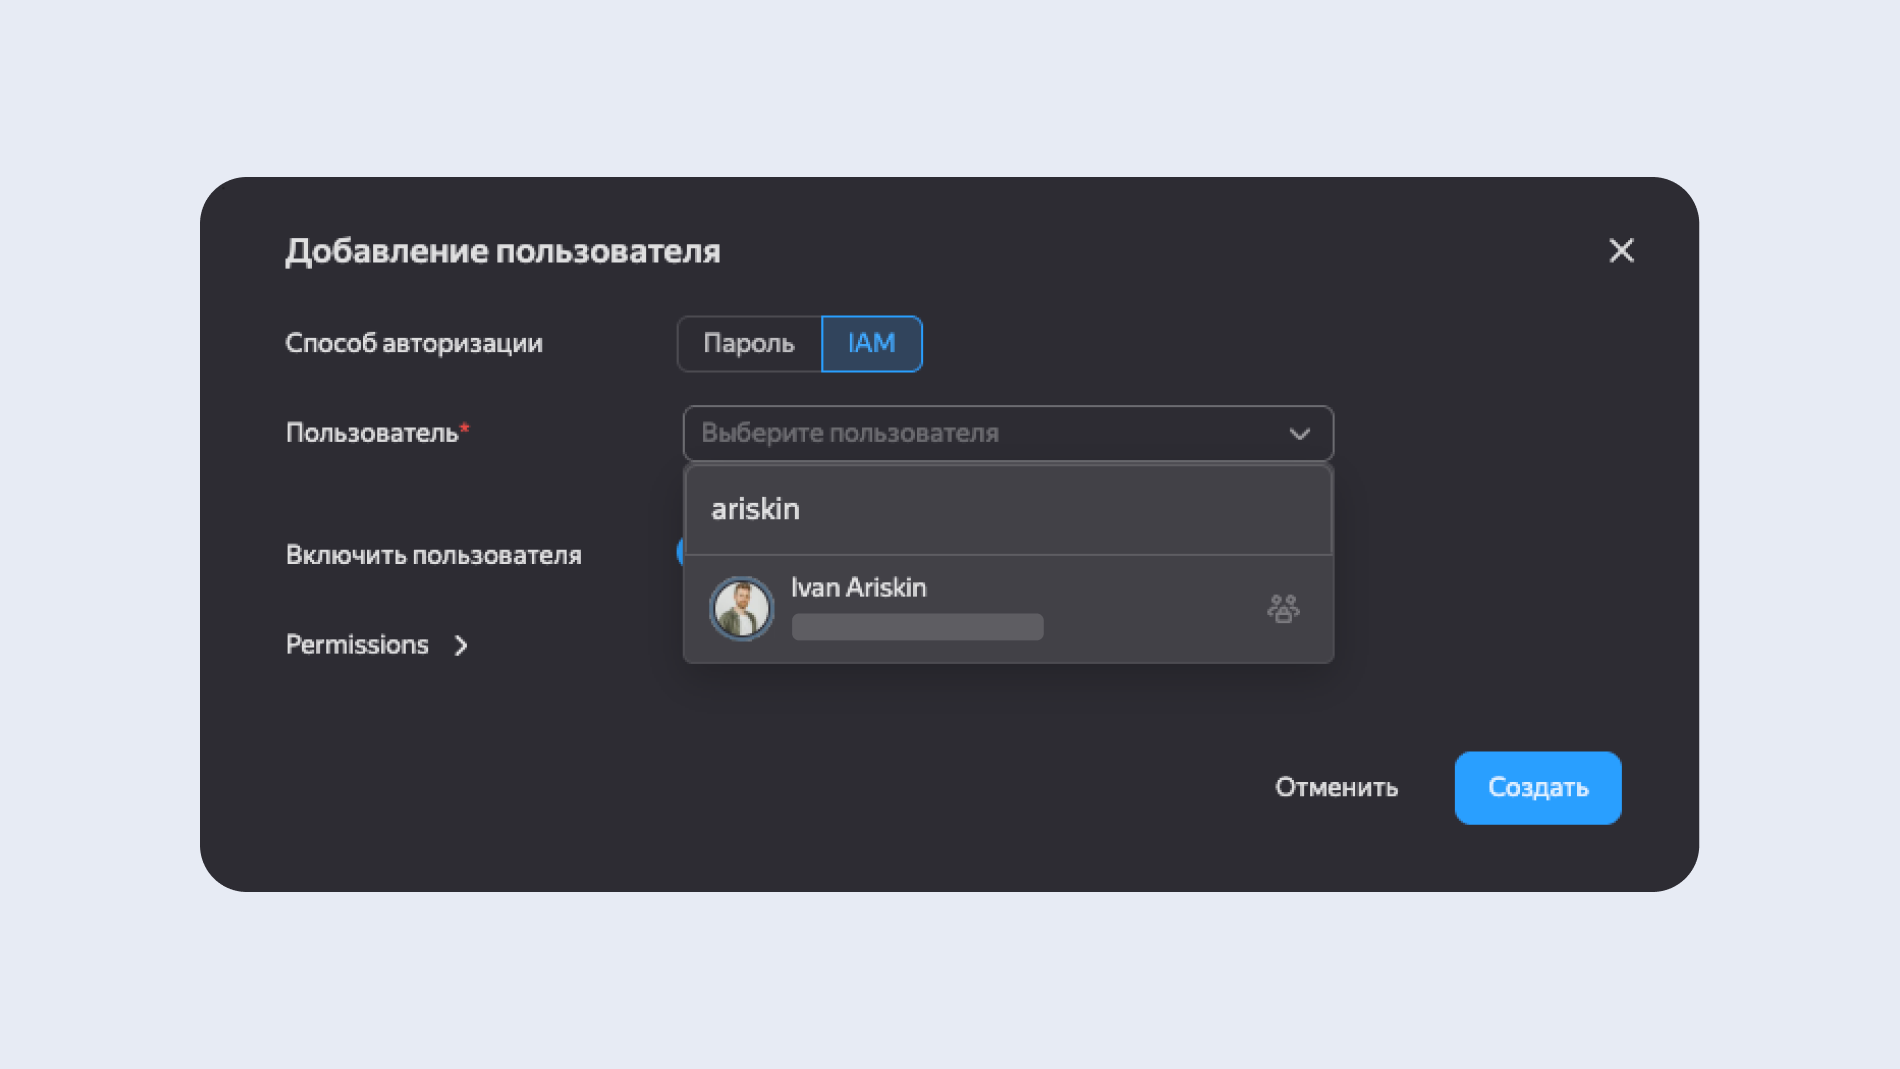Viewport: 1900px width, 1069px height.
Task: Click the dropdown chevron arrow
Action: pyautogui.click(x=1299, y=434)
